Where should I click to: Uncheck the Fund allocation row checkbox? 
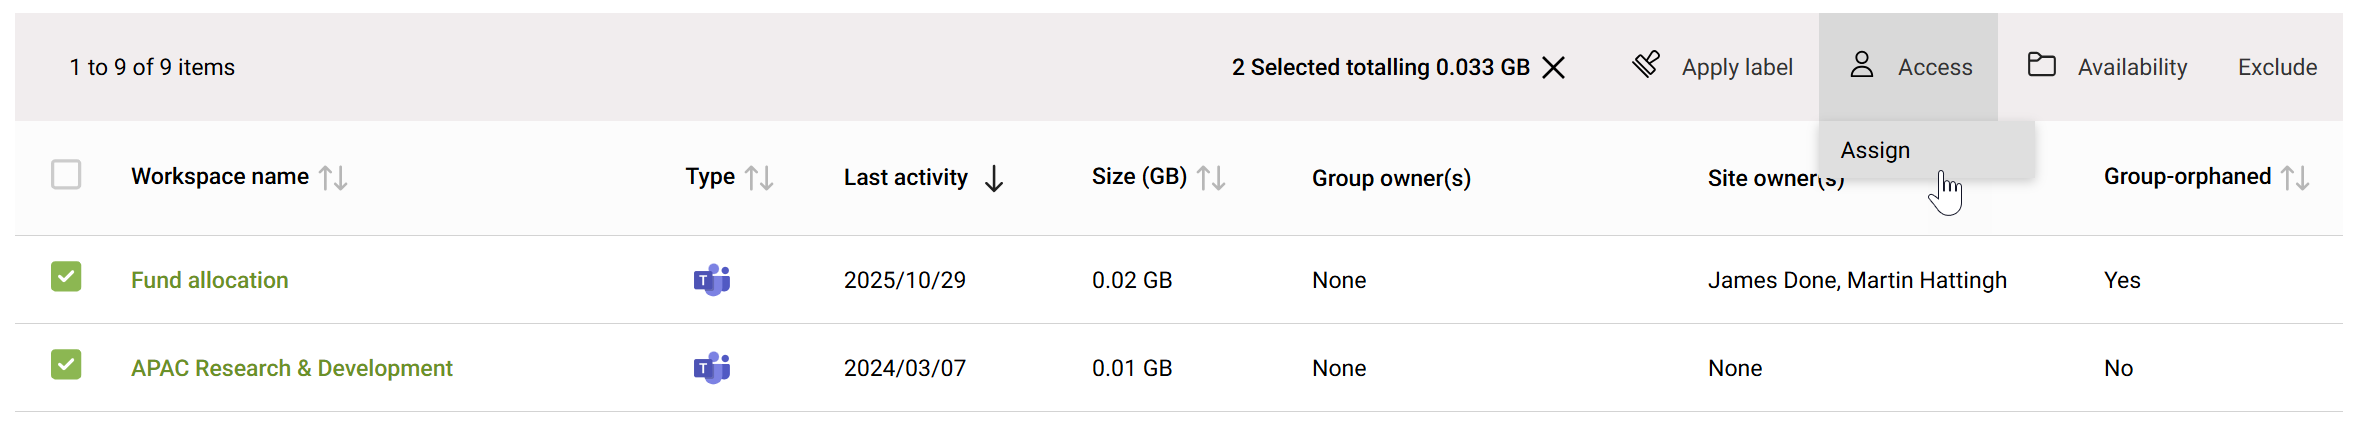click(66, 277)
